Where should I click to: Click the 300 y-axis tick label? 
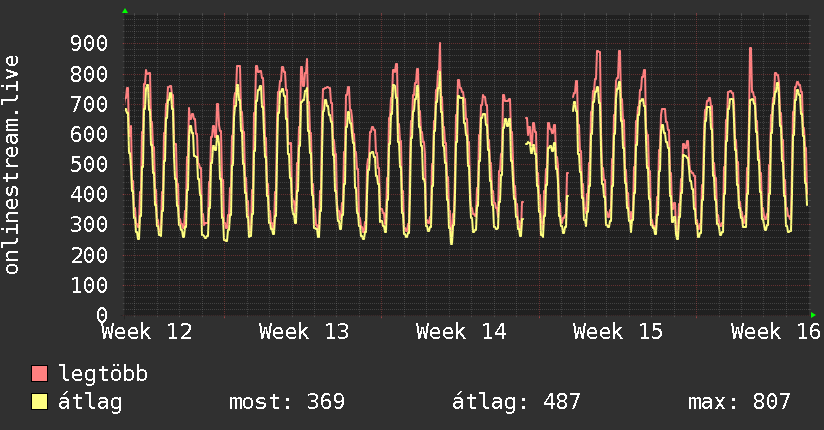pyautogui.click(x=89, y=225)
